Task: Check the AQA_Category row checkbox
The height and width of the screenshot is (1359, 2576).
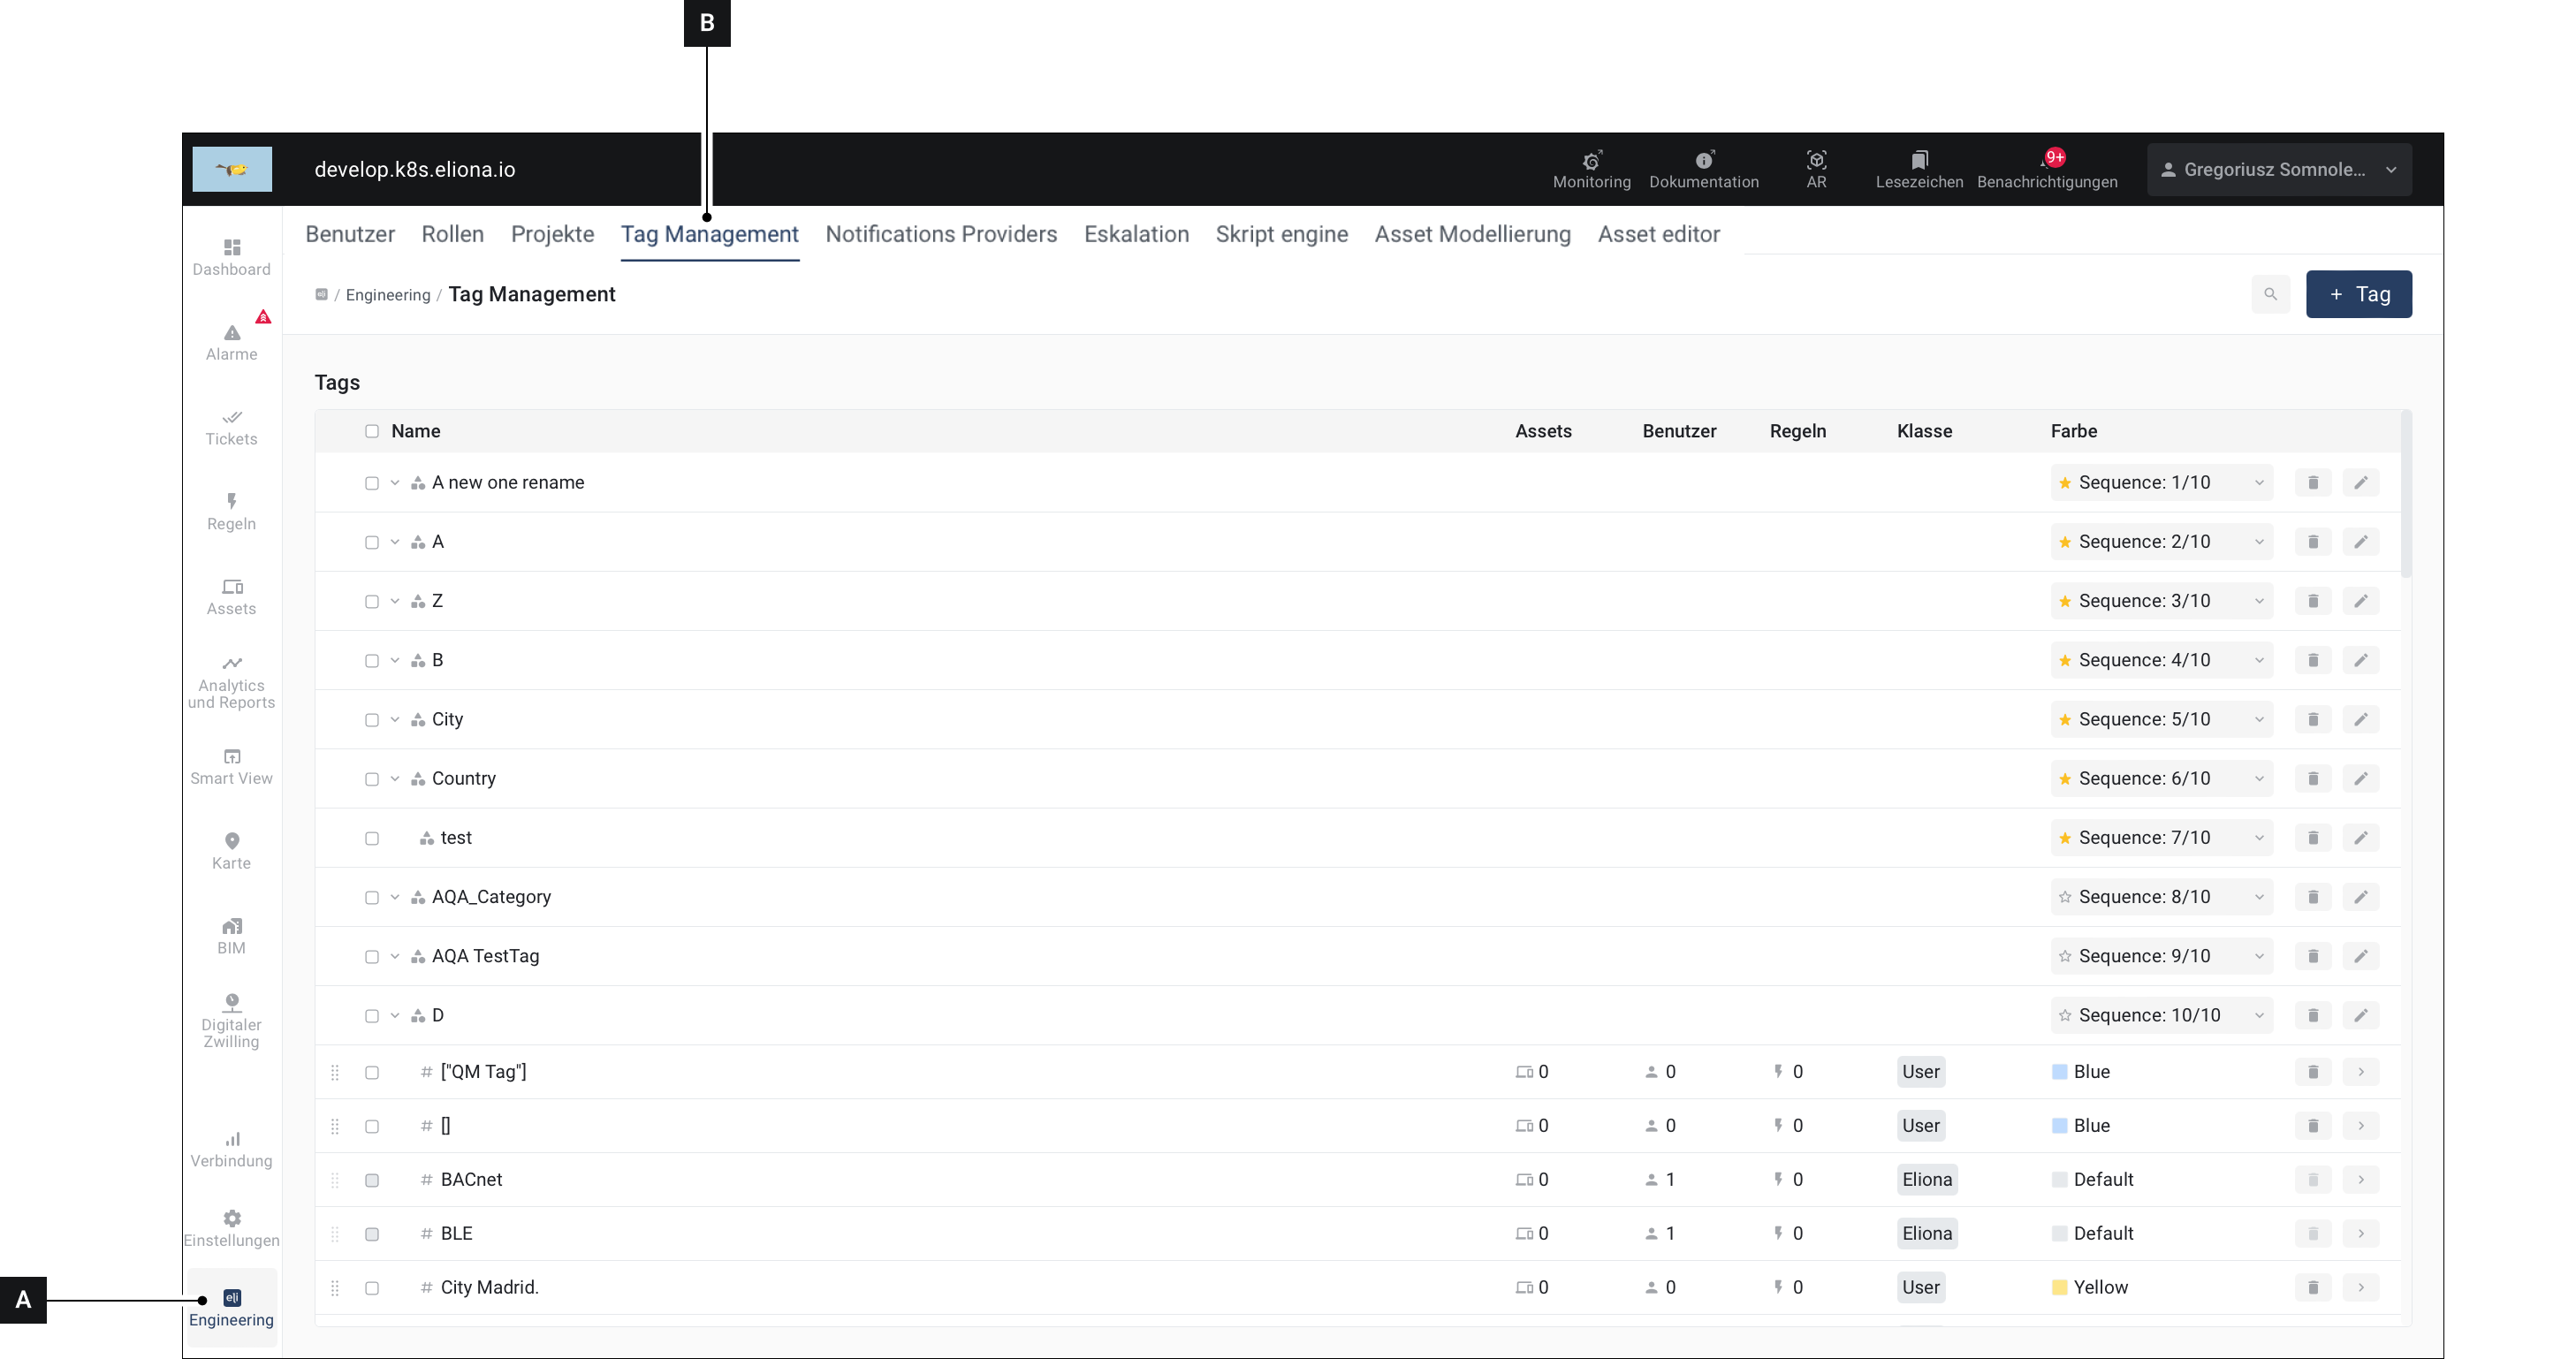Action: (372, 898)
